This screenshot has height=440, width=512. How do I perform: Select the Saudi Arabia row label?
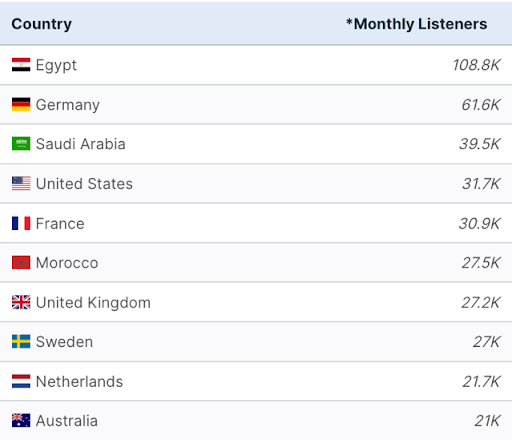point(81,144)
